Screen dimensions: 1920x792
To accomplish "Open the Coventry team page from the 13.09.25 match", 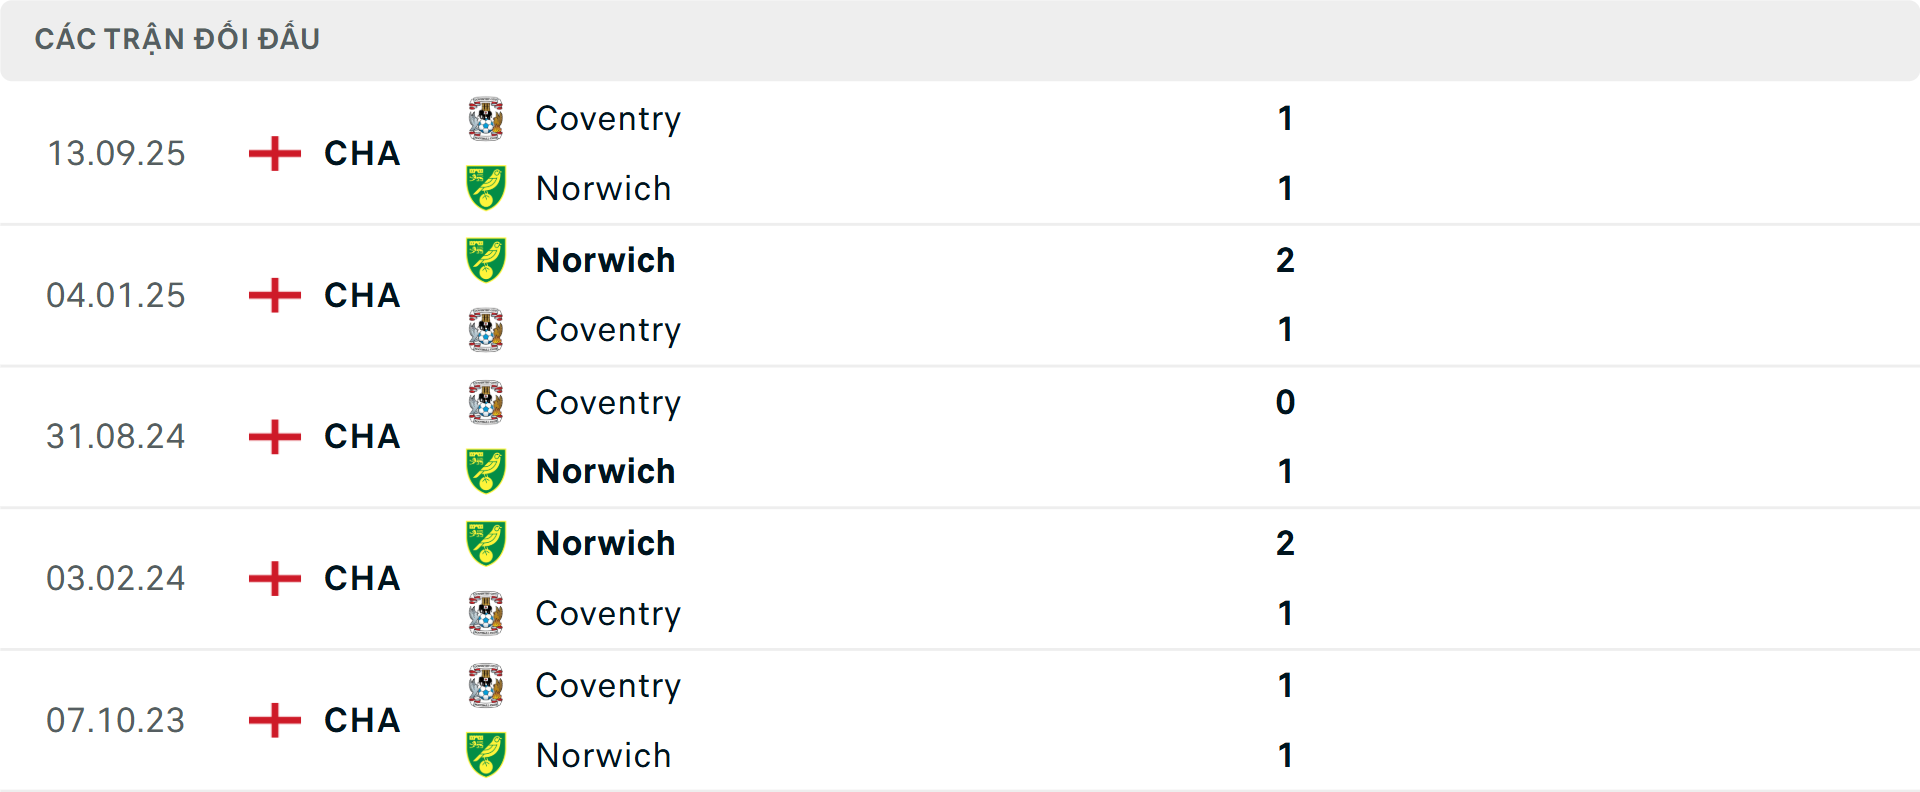I will (x=608, y=118).
